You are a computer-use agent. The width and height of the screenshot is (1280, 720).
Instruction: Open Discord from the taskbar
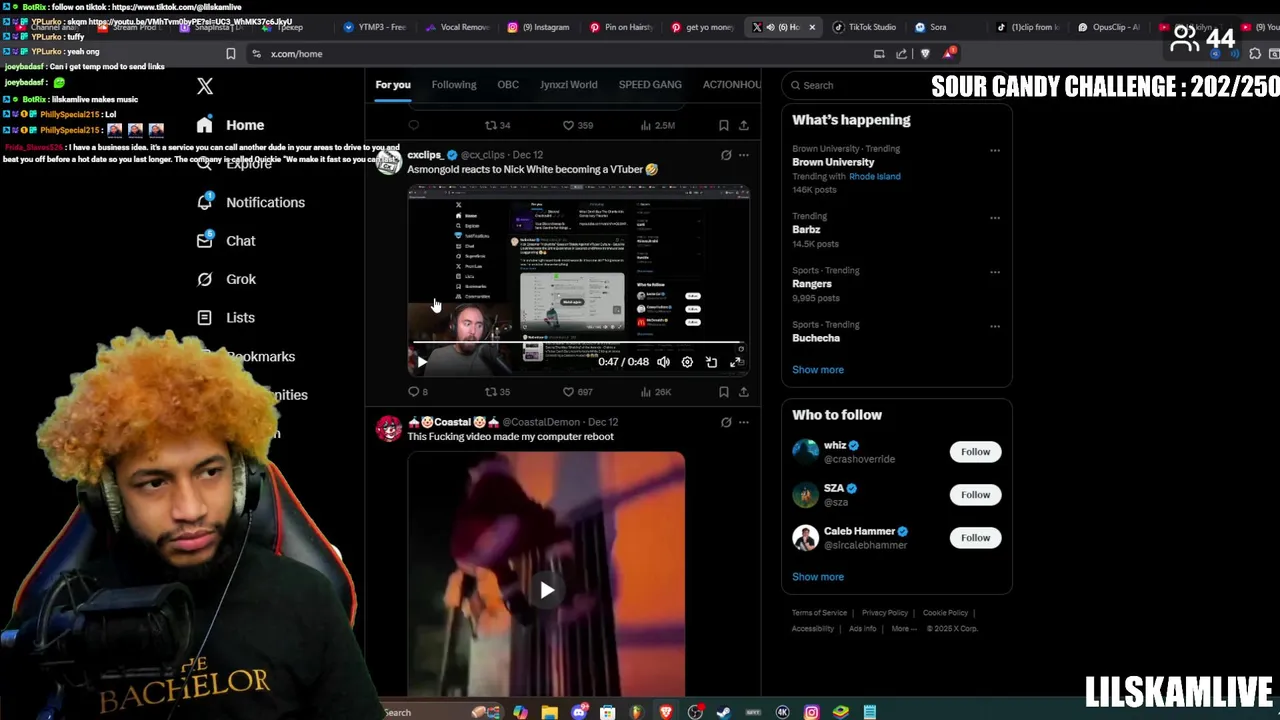[x=579, y=712]
